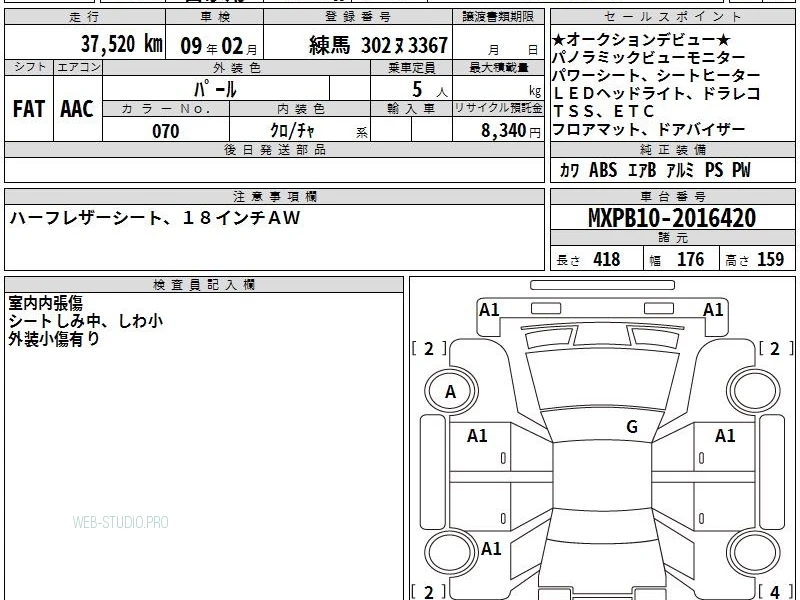Select the recycle deposit 8,340円
The width and height of the screenshot is (800, 600).
[511, 131]
